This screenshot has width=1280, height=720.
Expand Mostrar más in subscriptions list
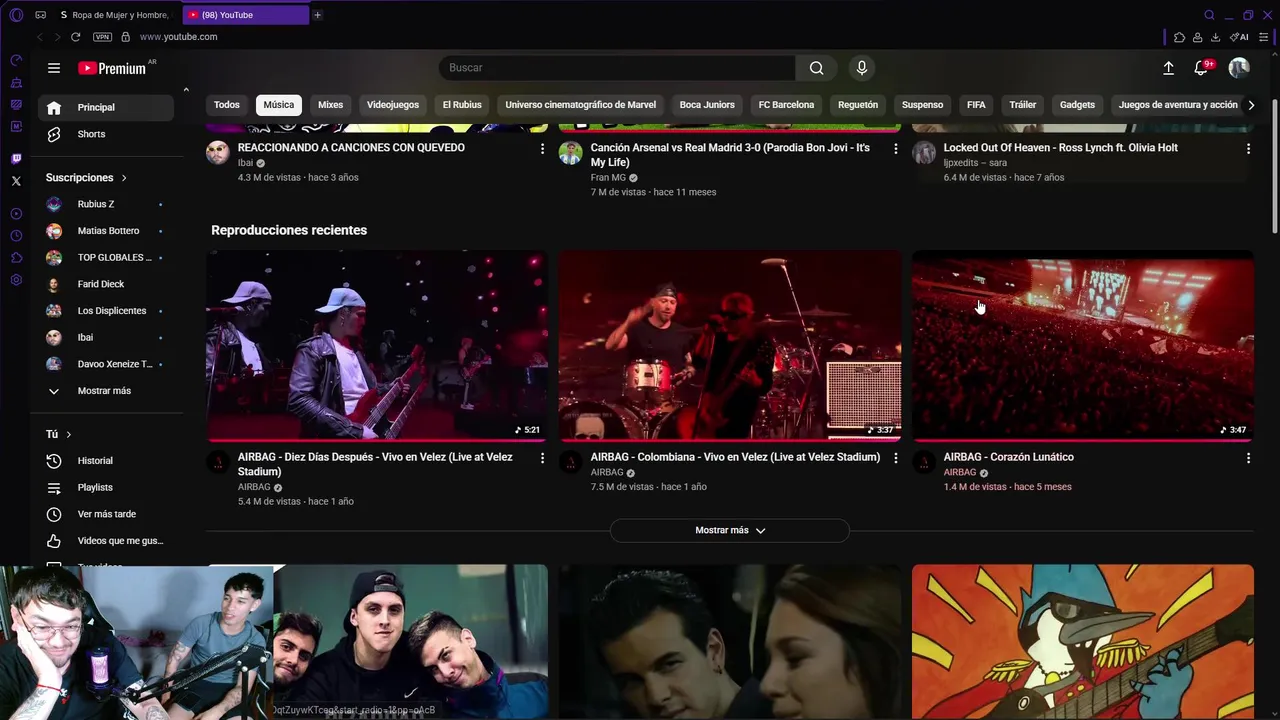click(104, 391)
